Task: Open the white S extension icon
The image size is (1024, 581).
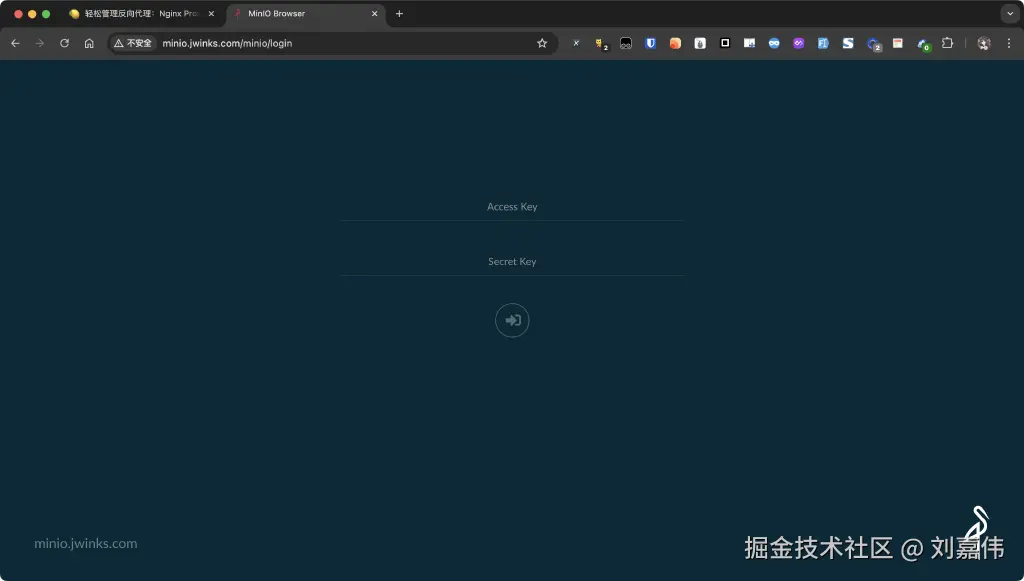Action: click(x=848, y=43)
